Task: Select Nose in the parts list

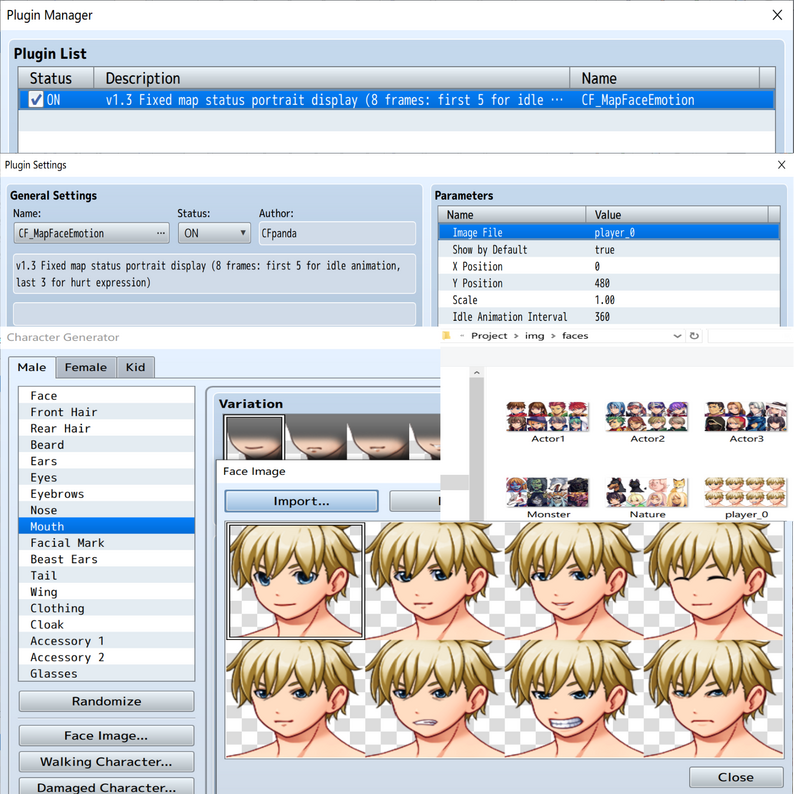Action: coord(106,510)
